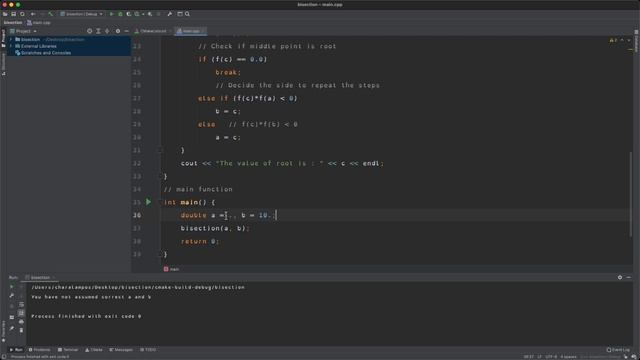Go to previous highlighted error arrow
This screenshot has height=360, width=640.
[622, 40]
